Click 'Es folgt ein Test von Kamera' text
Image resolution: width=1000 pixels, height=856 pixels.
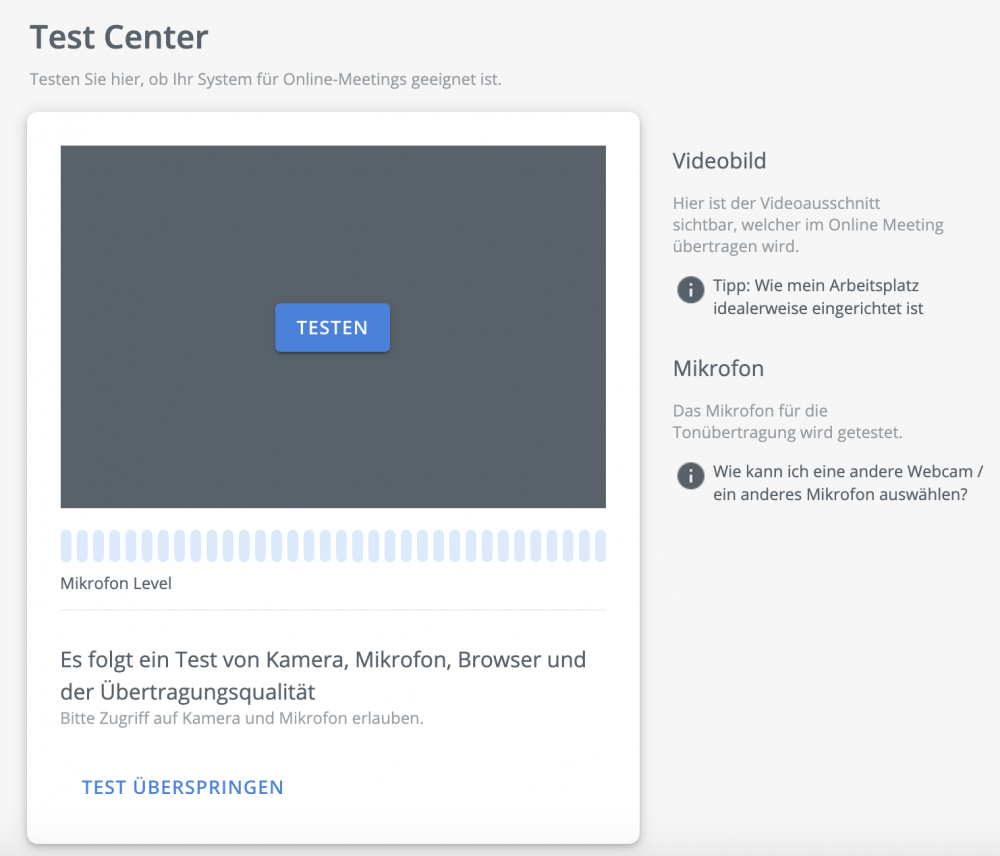point(323,675)
